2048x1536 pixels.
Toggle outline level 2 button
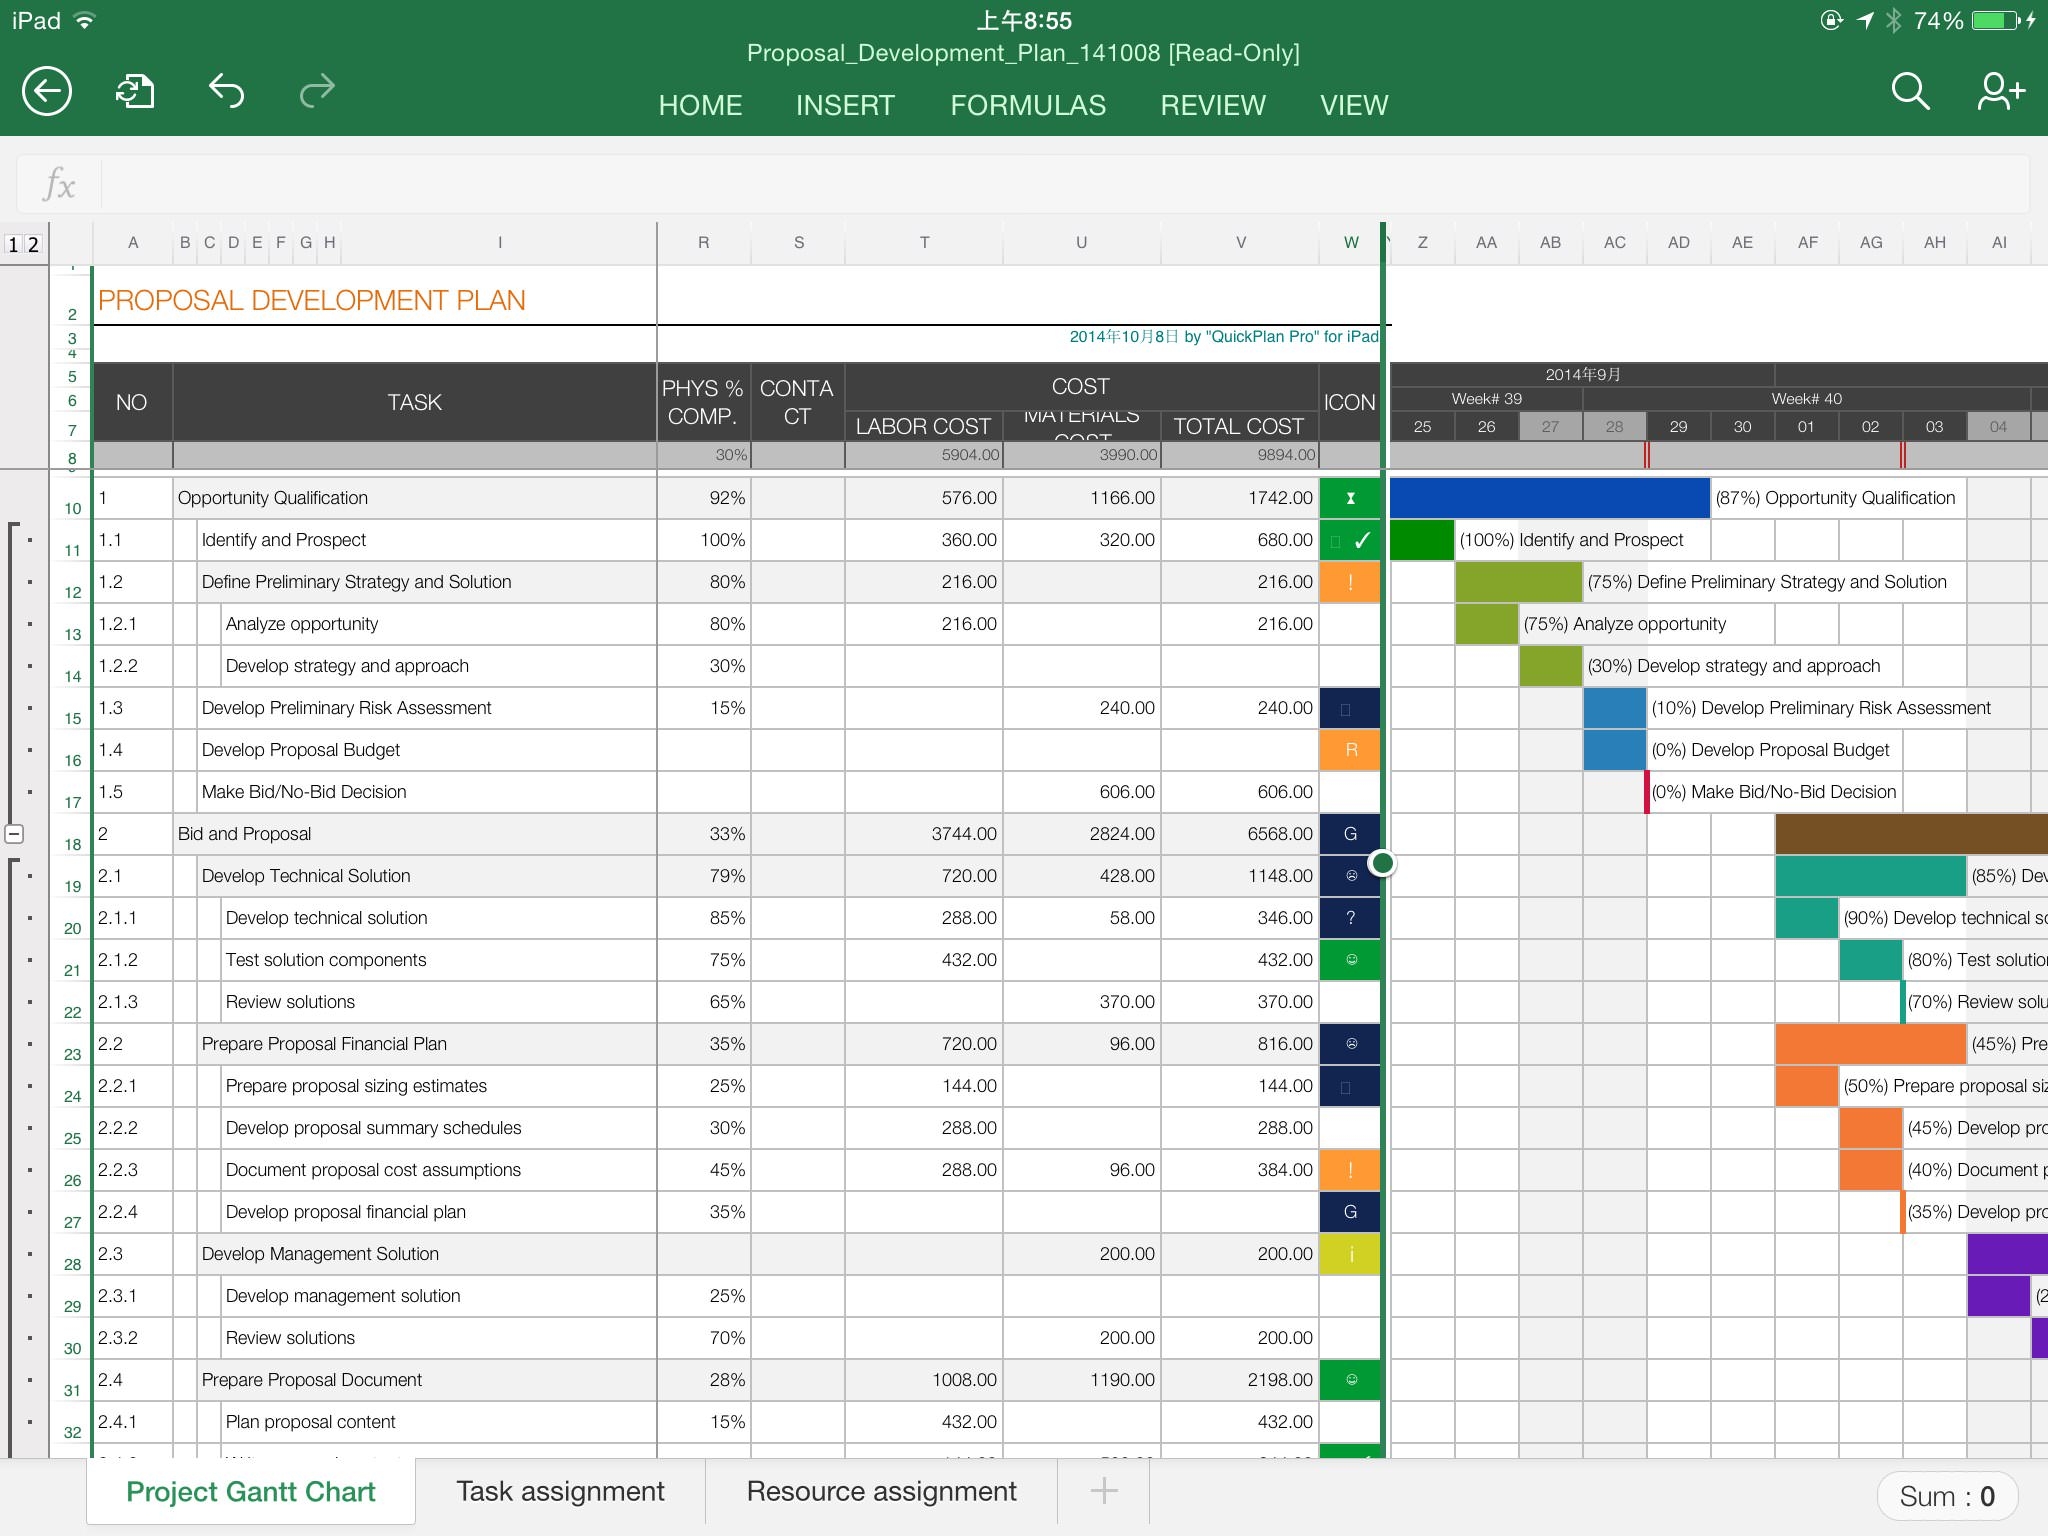(32, 243)
